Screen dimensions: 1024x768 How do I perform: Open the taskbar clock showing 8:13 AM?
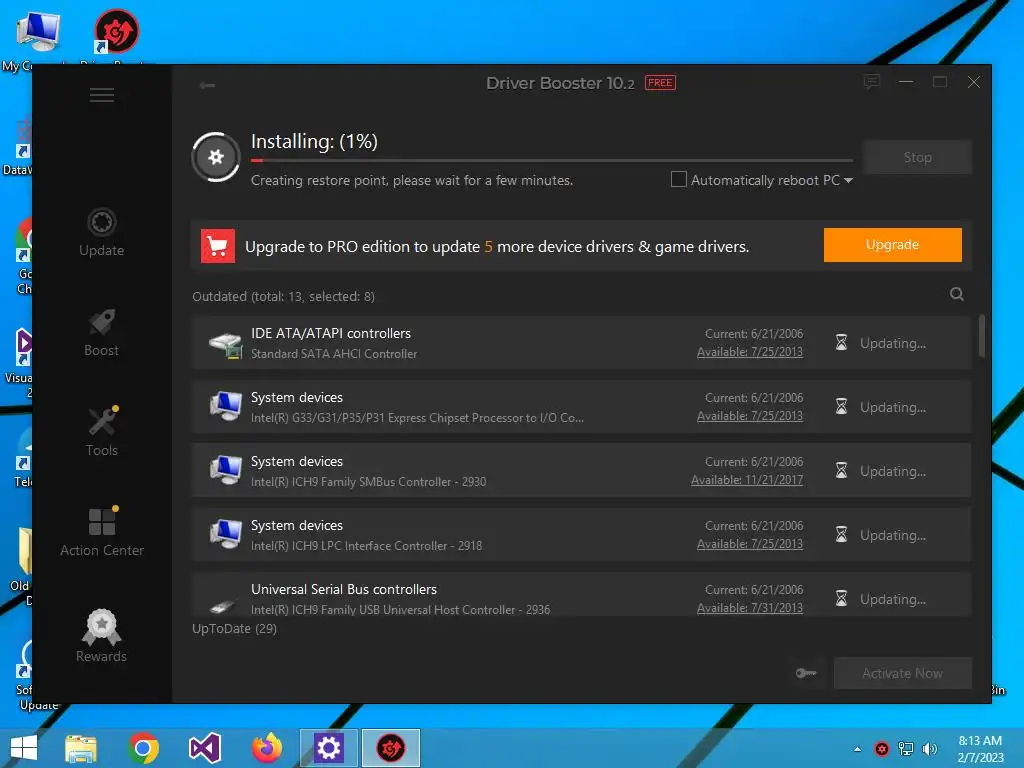tap(980, 749)
